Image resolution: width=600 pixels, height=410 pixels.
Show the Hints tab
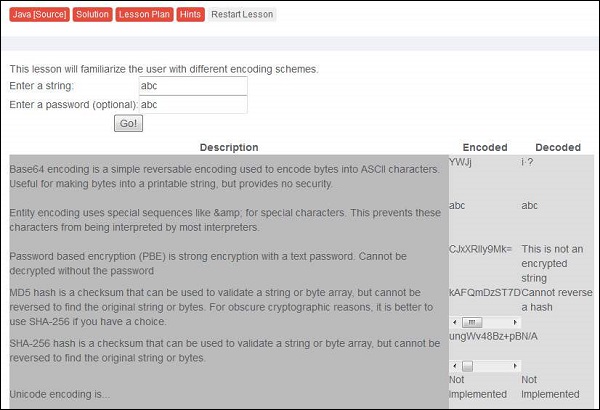(190, 14)
